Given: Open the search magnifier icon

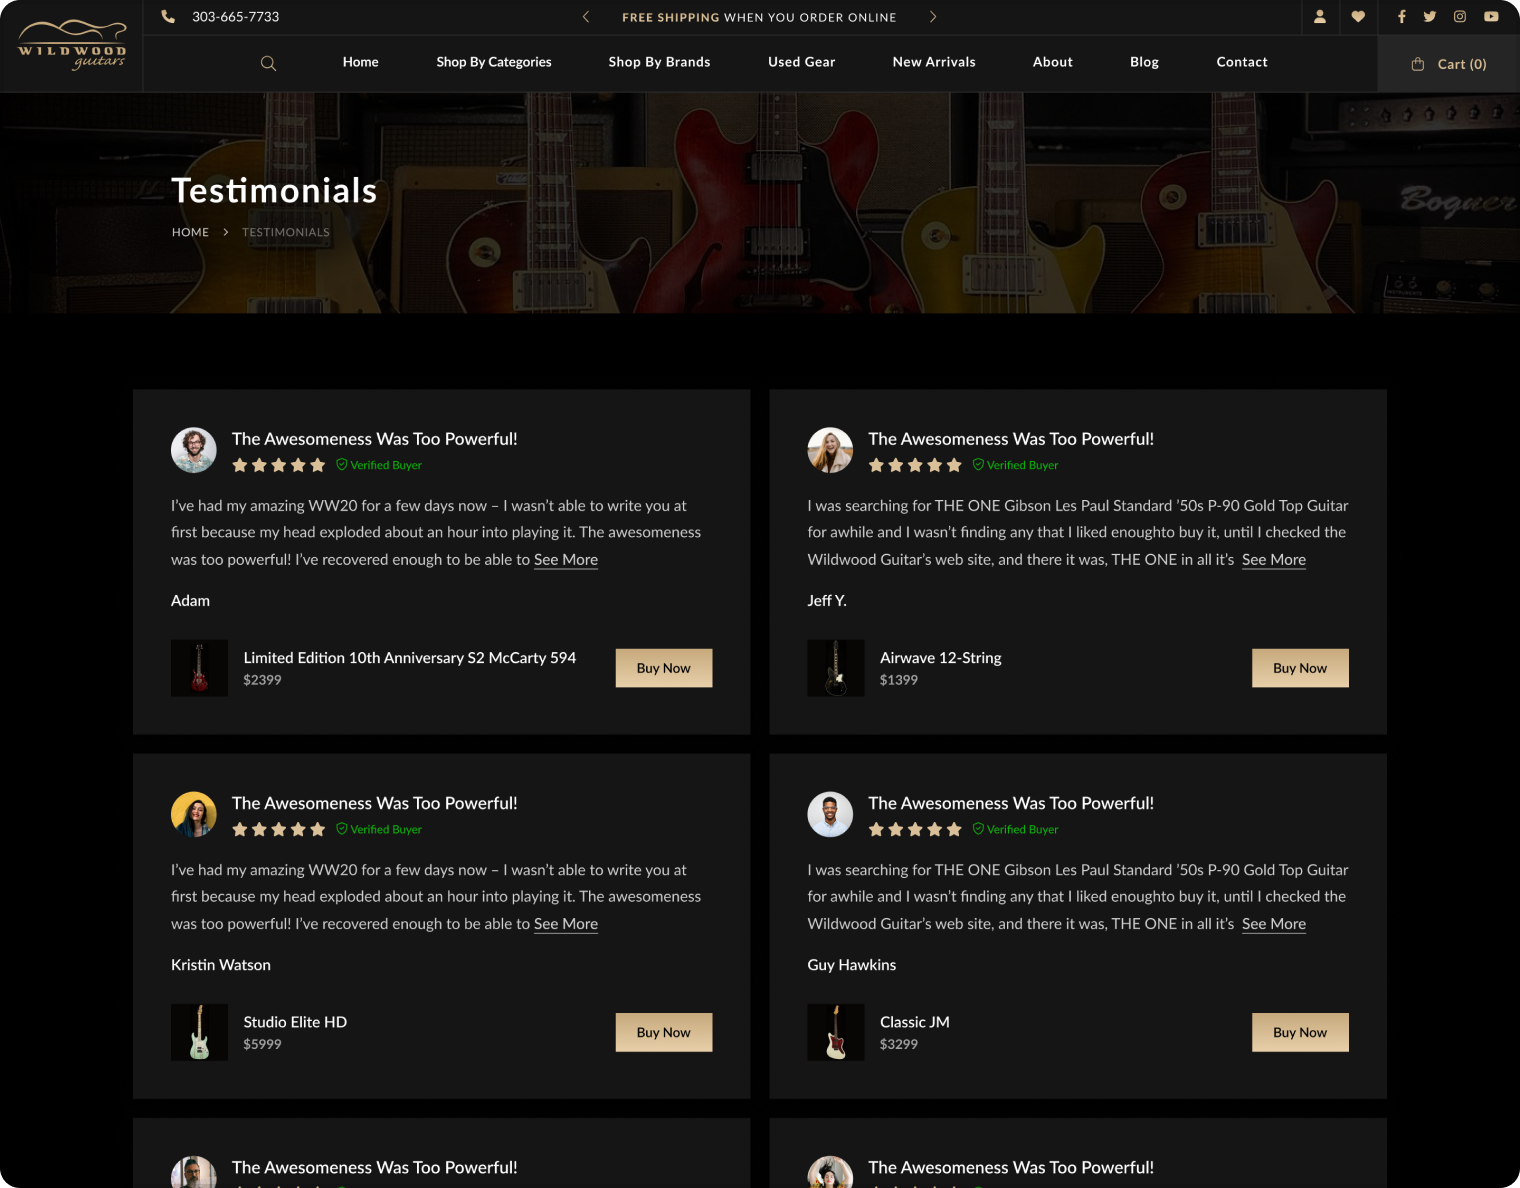Looking at the screenshot, I should click(x=268, y=63).
